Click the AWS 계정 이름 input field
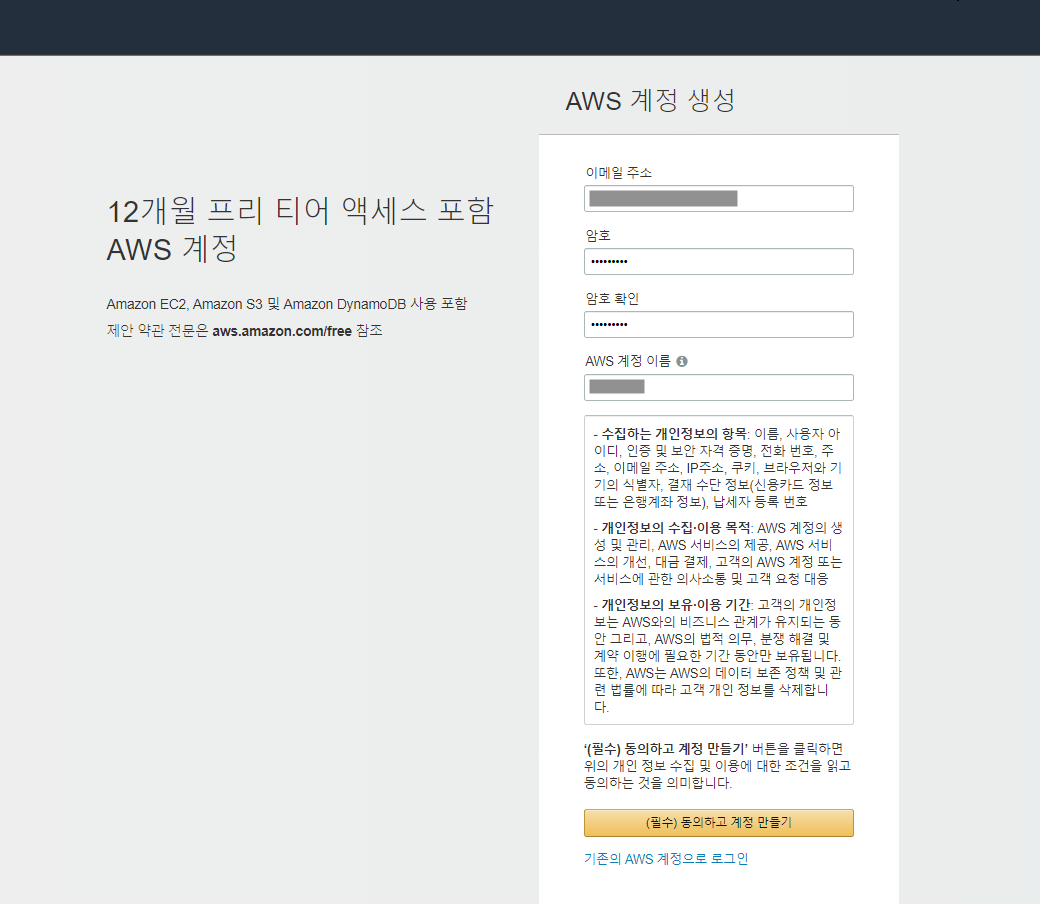Viewport: 1040px width, 904px height. click(718, 387)
